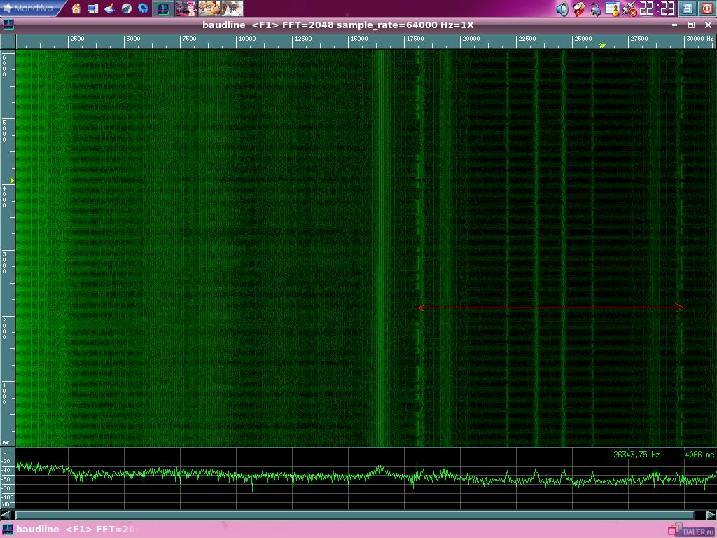Screen dimensions: 717x538
Task: Click the home folder icon in the panel
Action: click(76, 8)
